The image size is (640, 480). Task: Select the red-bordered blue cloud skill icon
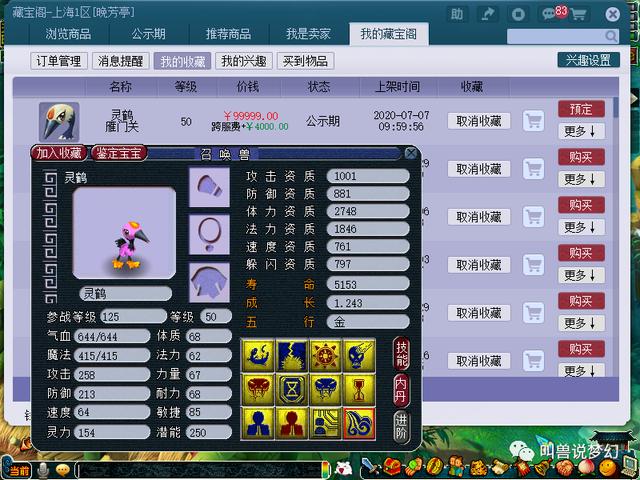(359, 423)
